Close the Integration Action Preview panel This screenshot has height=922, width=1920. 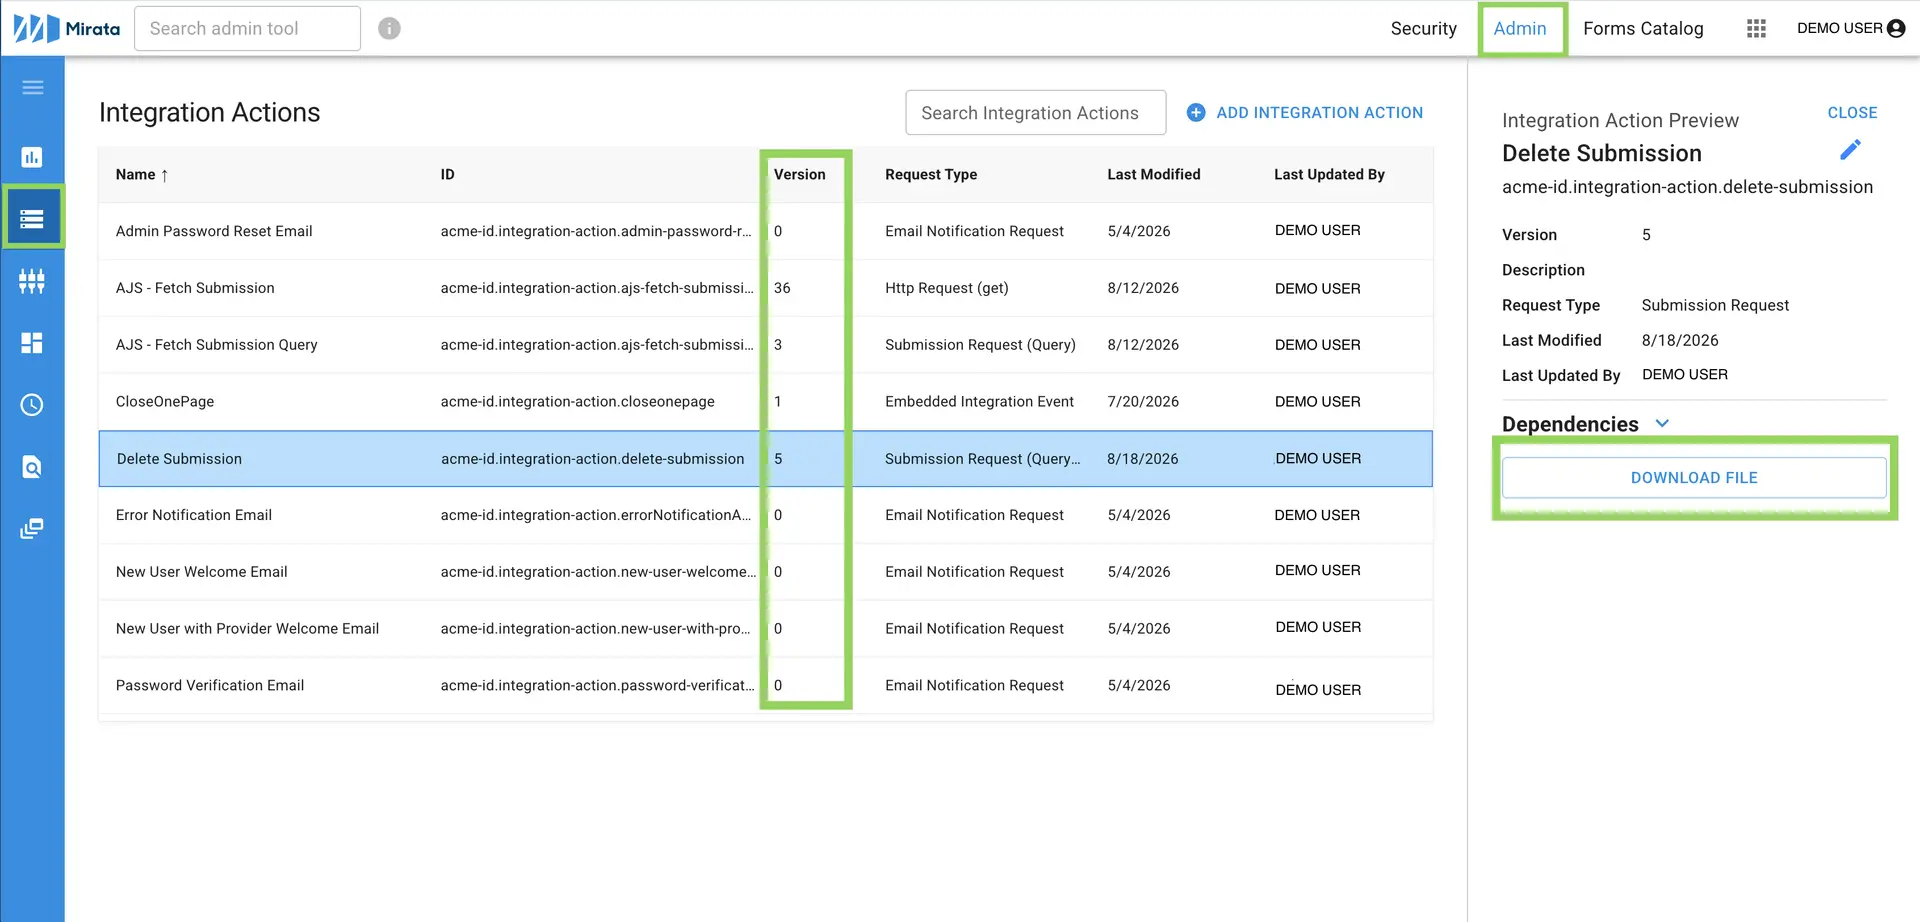click(1852, 113)
